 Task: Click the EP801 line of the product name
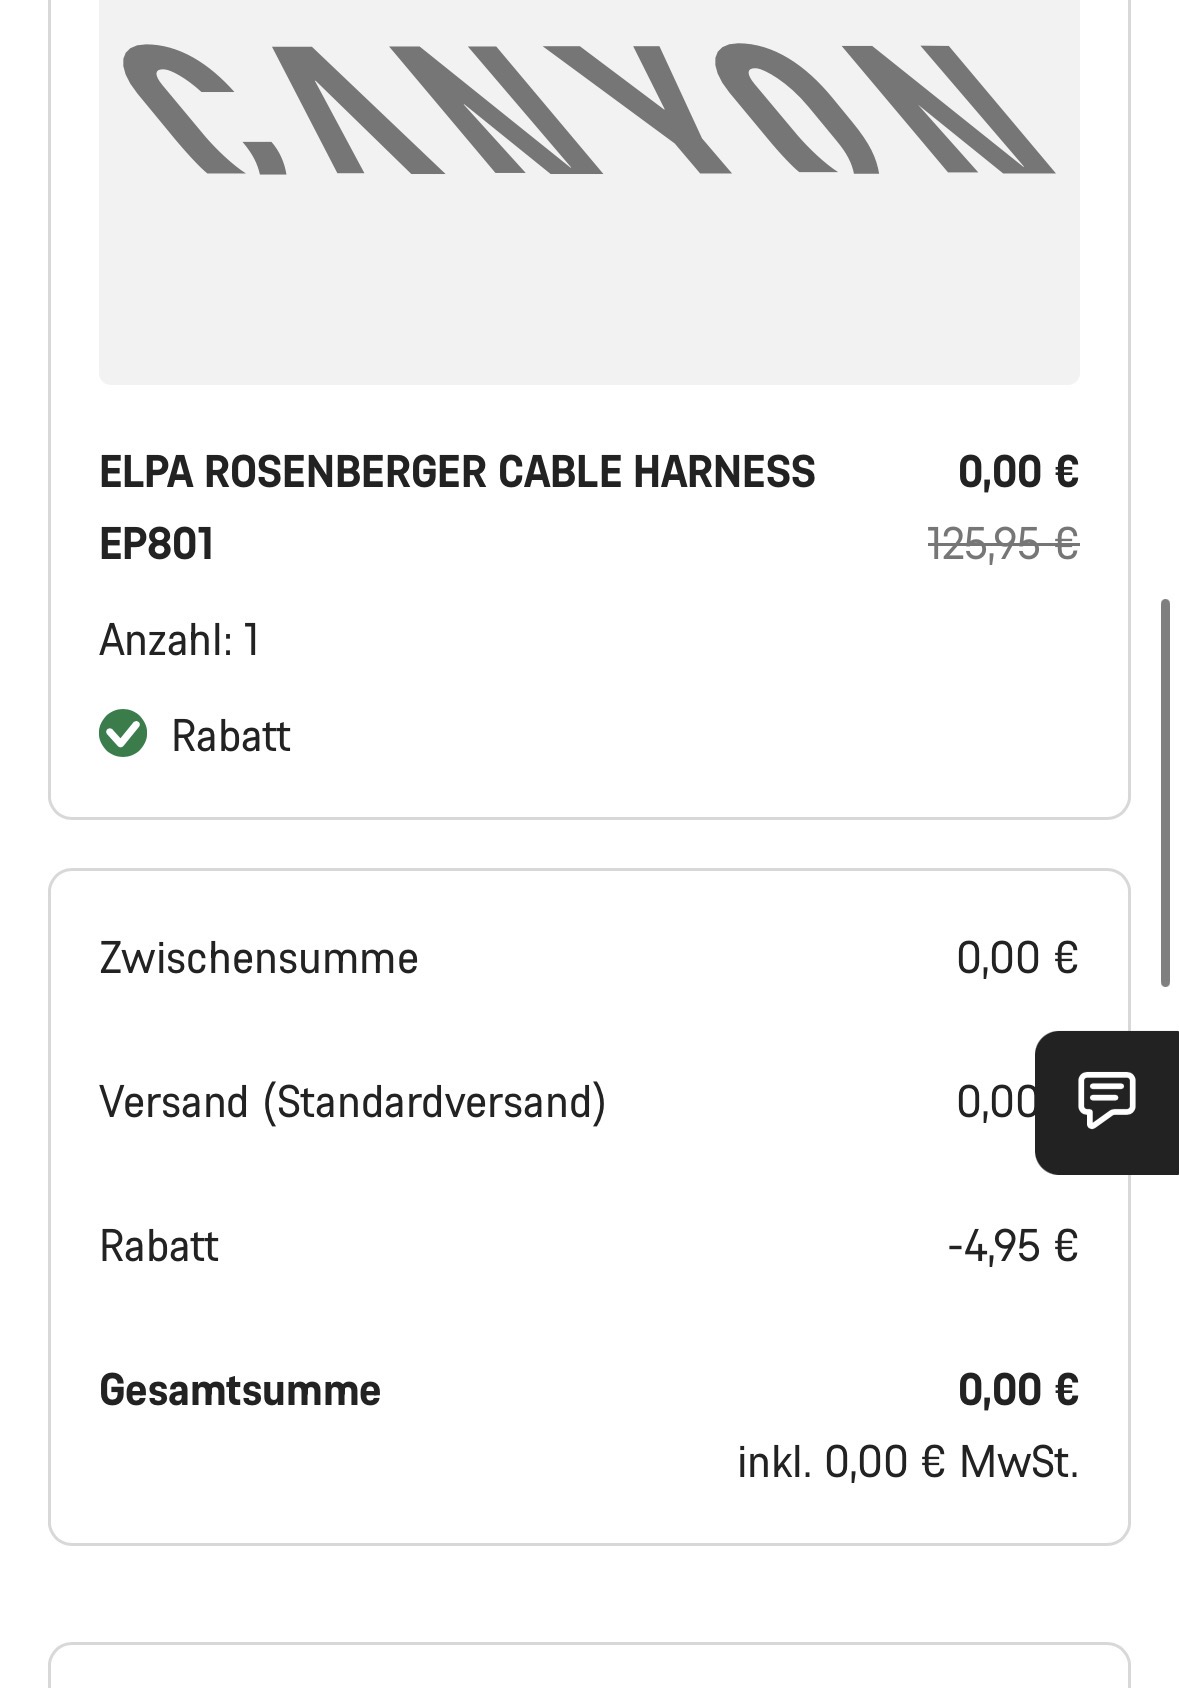click(157, 545)
